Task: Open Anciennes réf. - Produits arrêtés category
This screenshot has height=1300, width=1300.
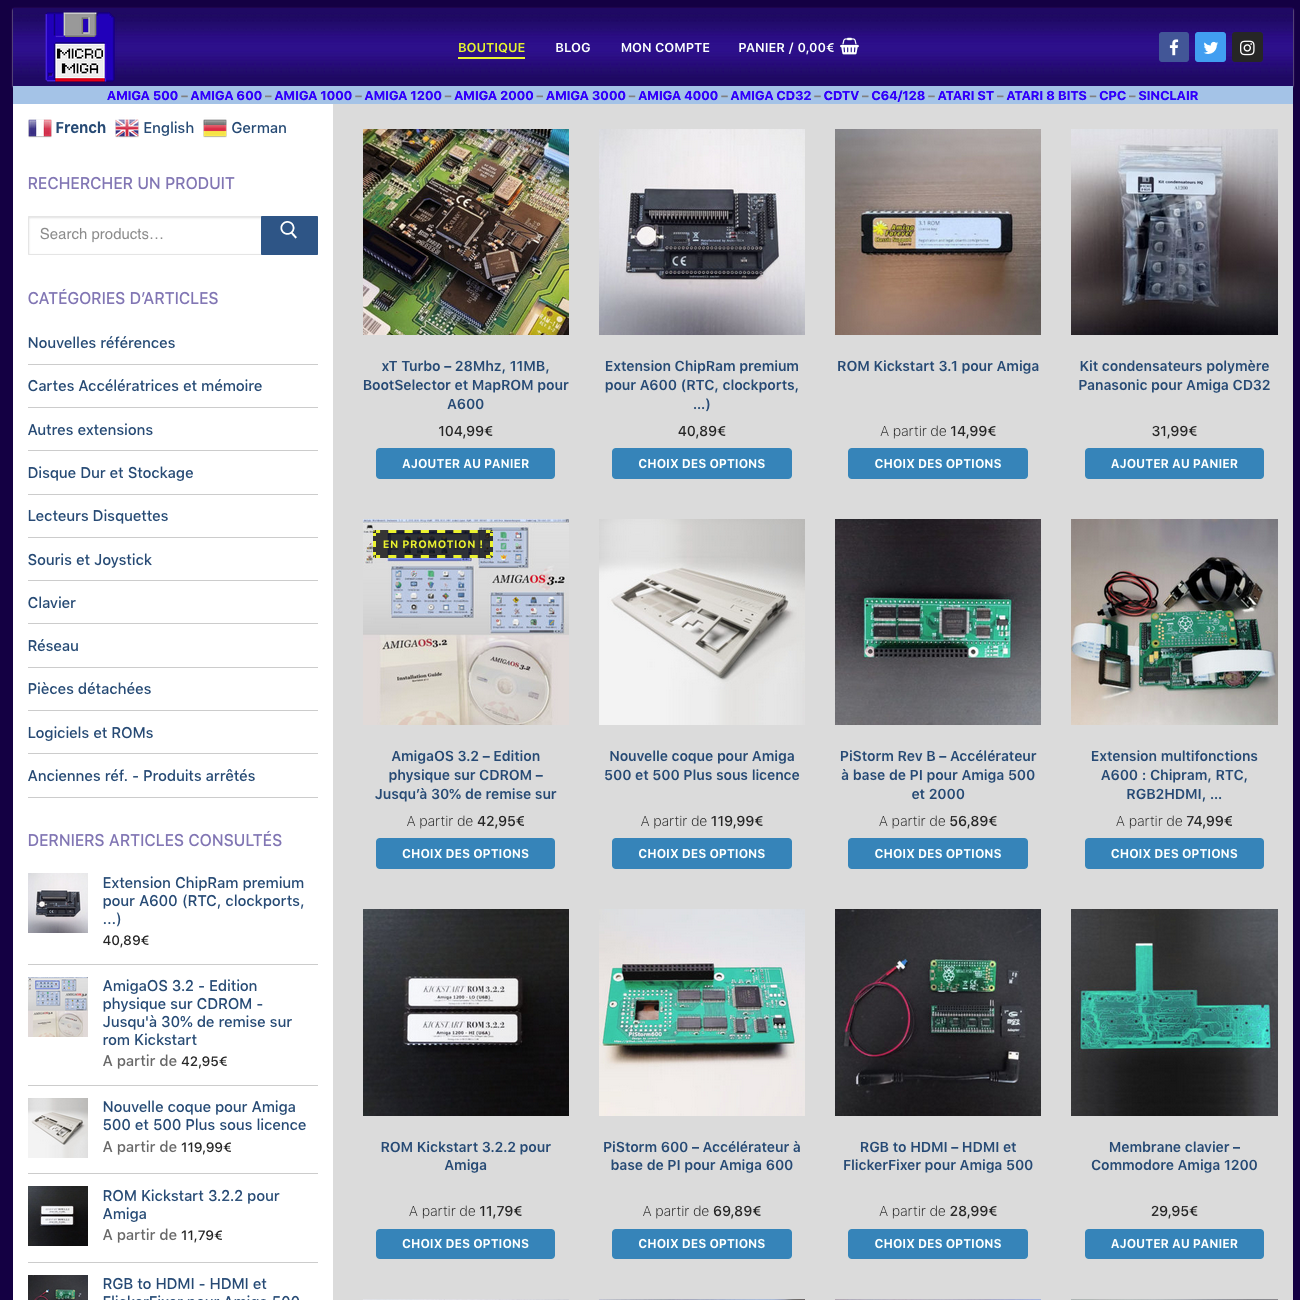Action: pos(141,776)
